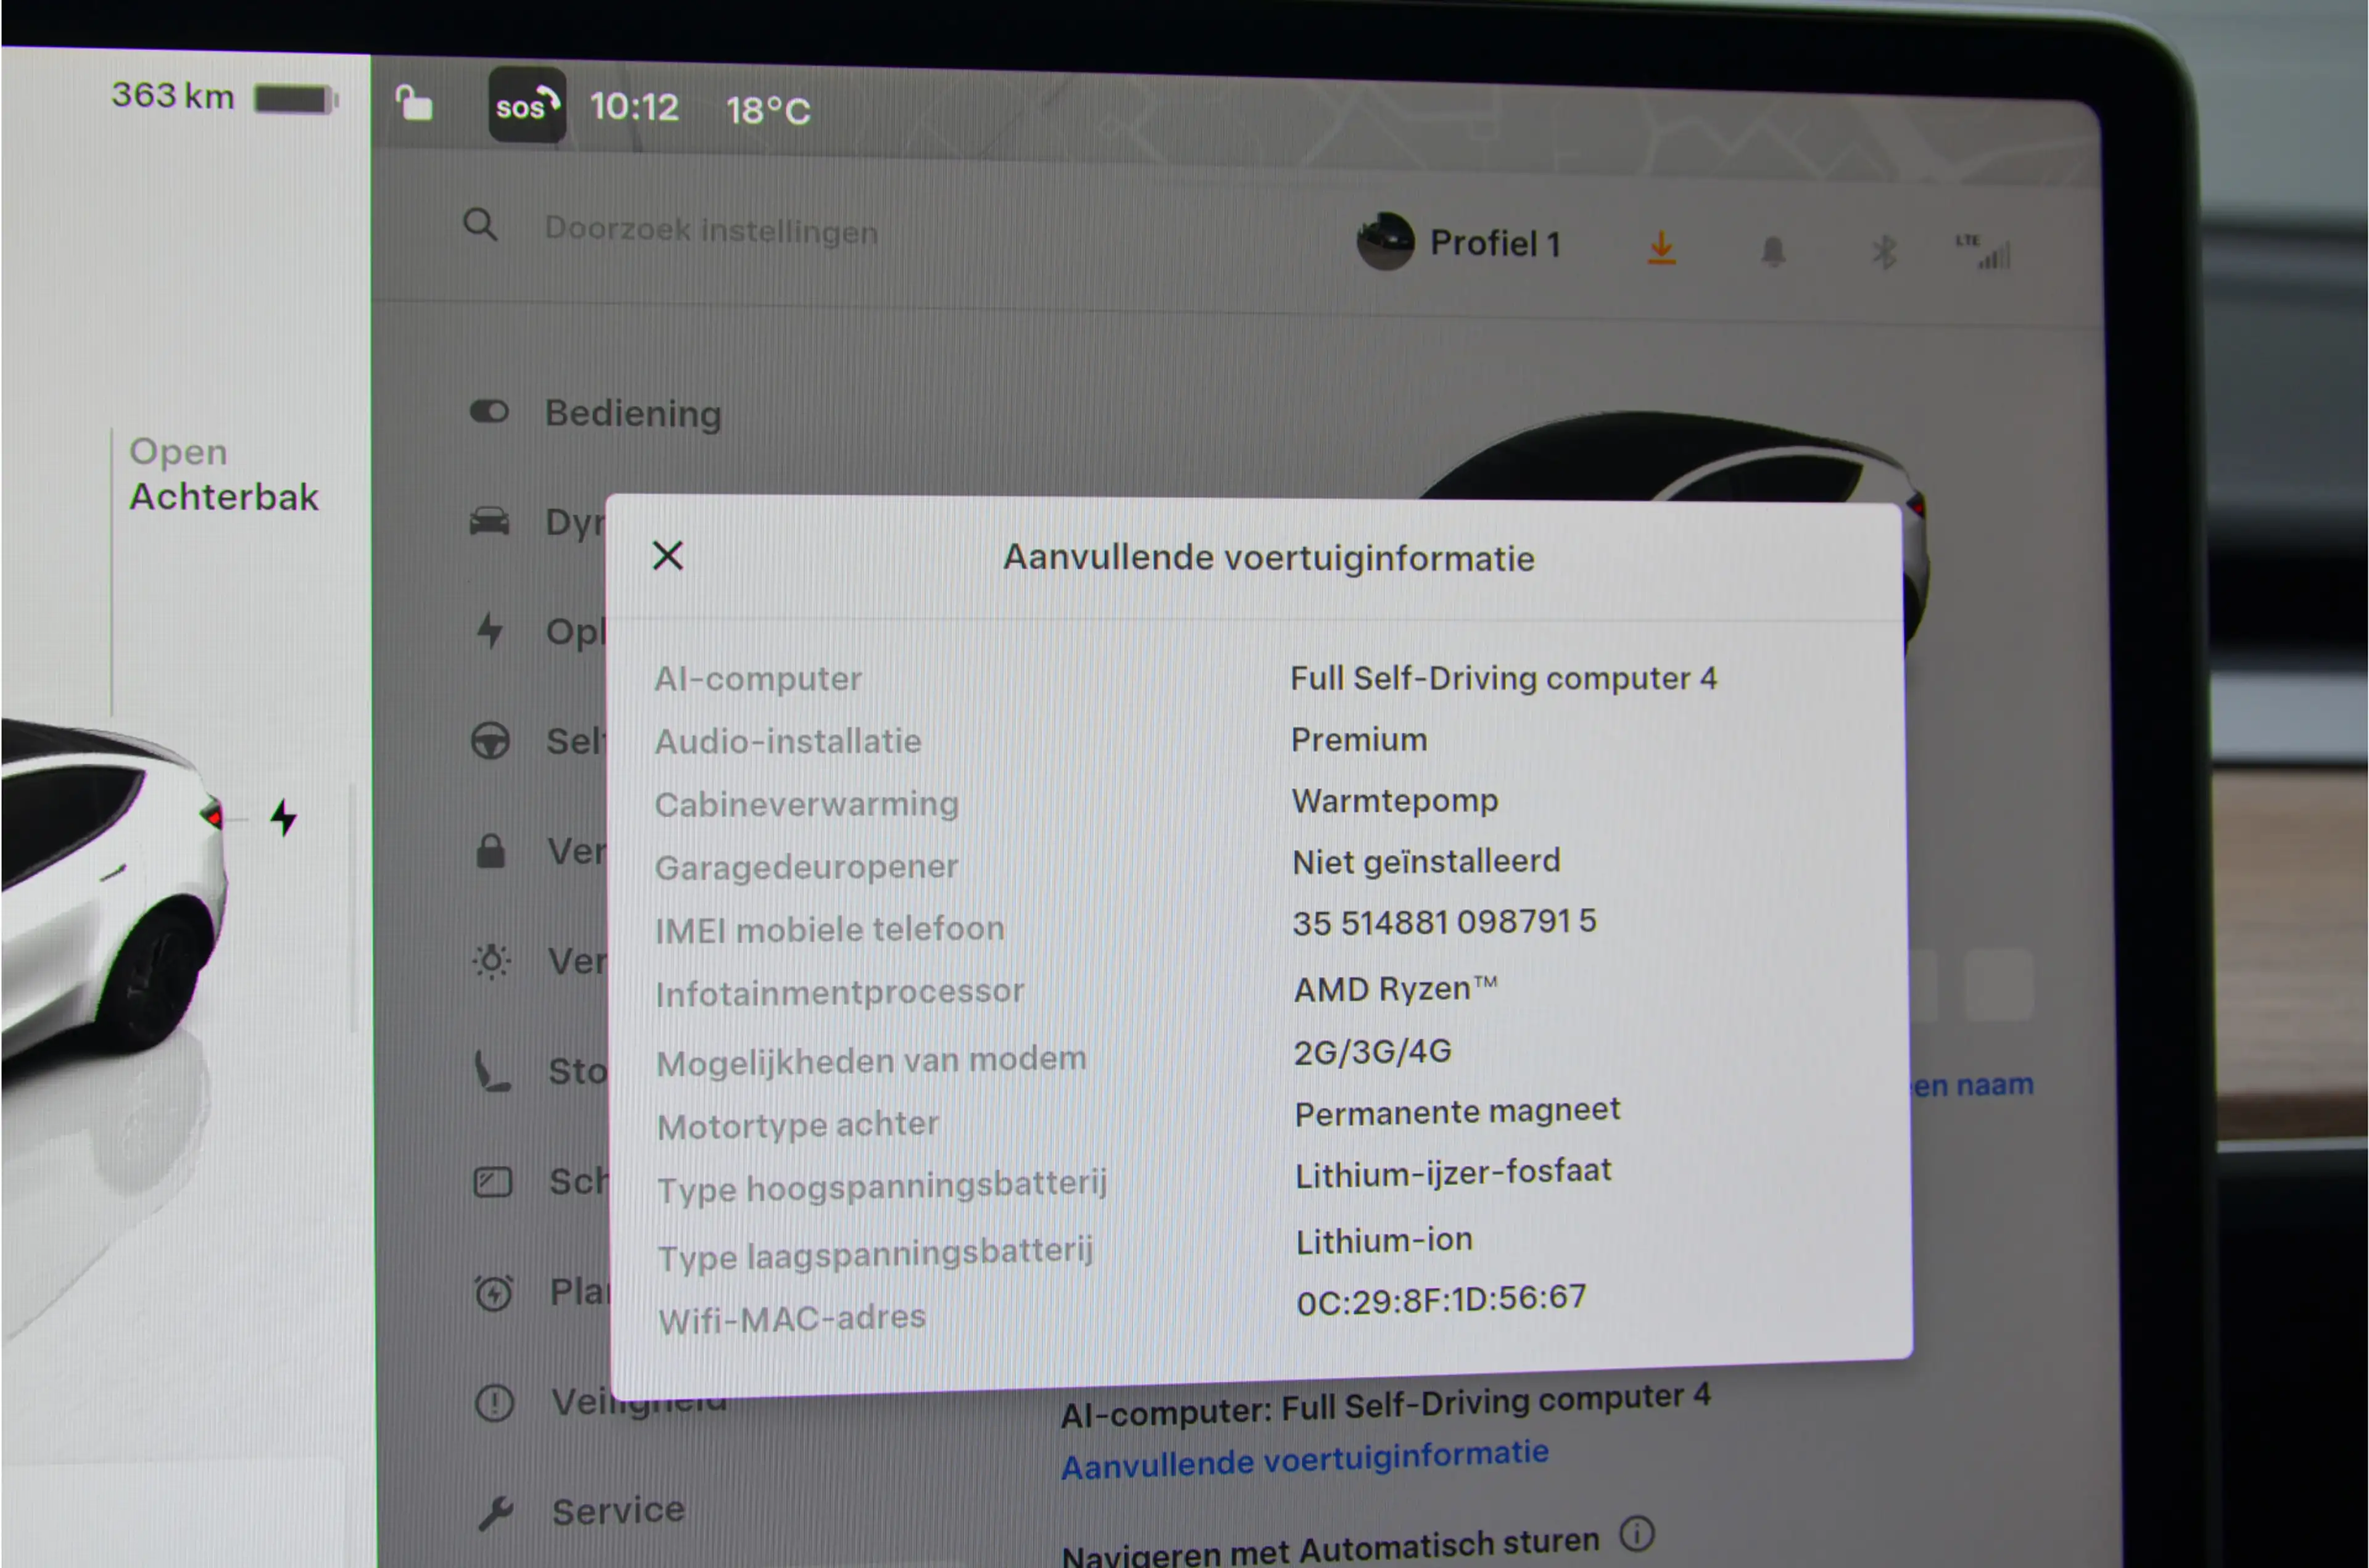Tap the padlock menu icon in sidebar
This screenshot has height=1568, width=2369.
coord(490,851)
